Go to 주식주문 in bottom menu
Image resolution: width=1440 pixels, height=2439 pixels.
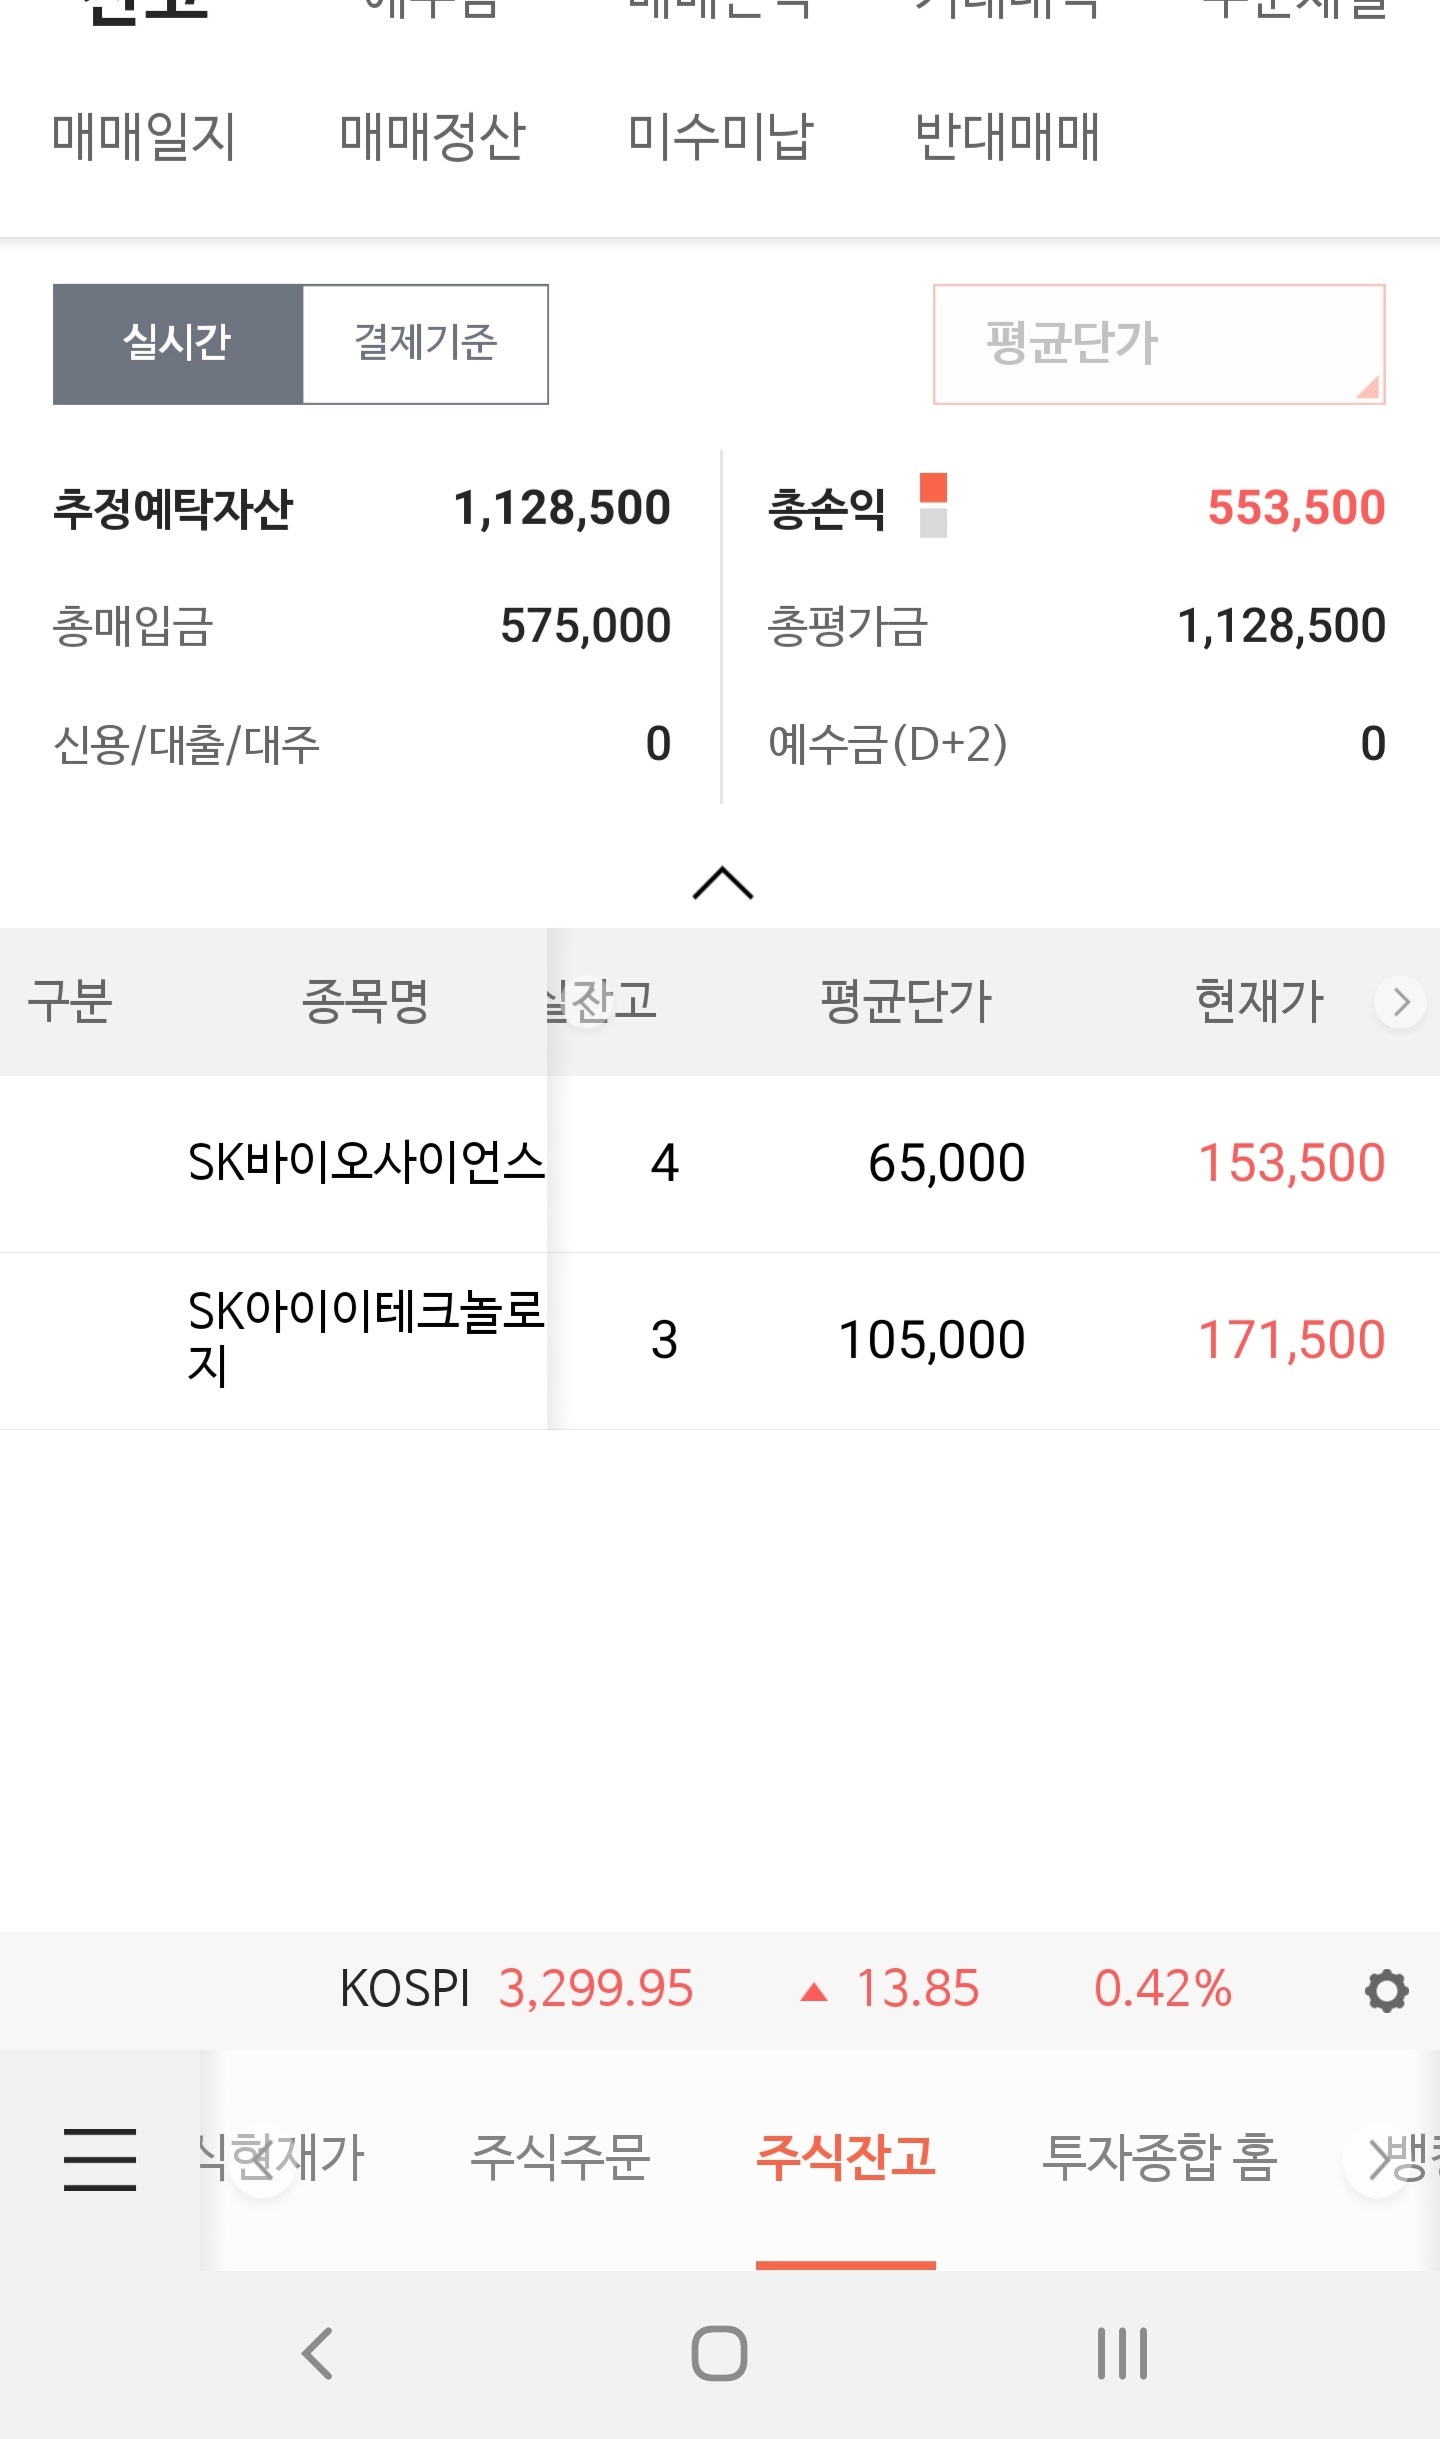coord(560,2157)
